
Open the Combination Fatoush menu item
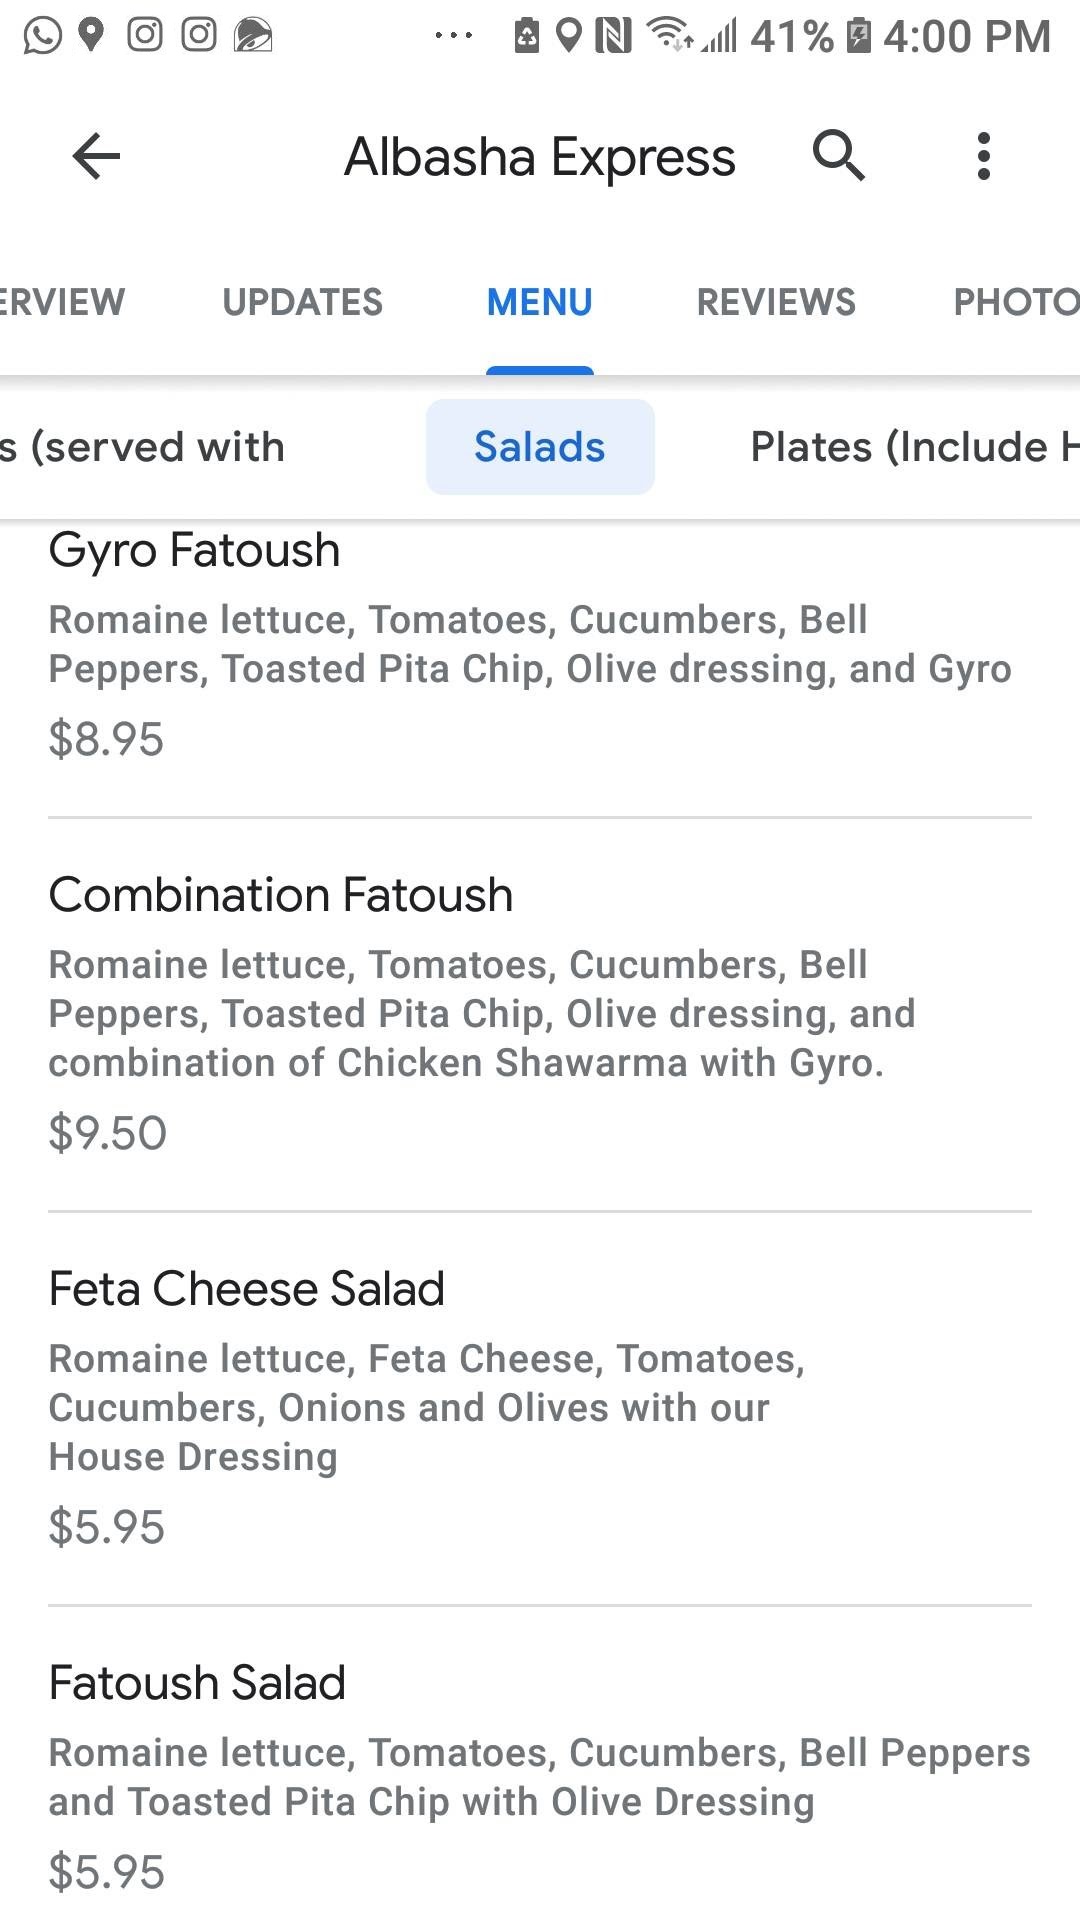(x=281, y=895)
